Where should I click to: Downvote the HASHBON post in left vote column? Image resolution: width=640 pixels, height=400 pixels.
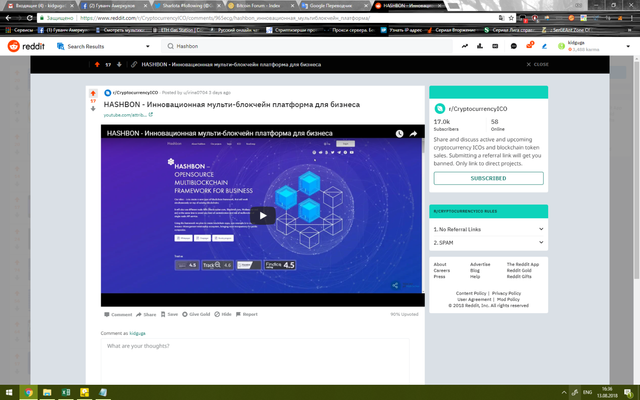[93, 109]
